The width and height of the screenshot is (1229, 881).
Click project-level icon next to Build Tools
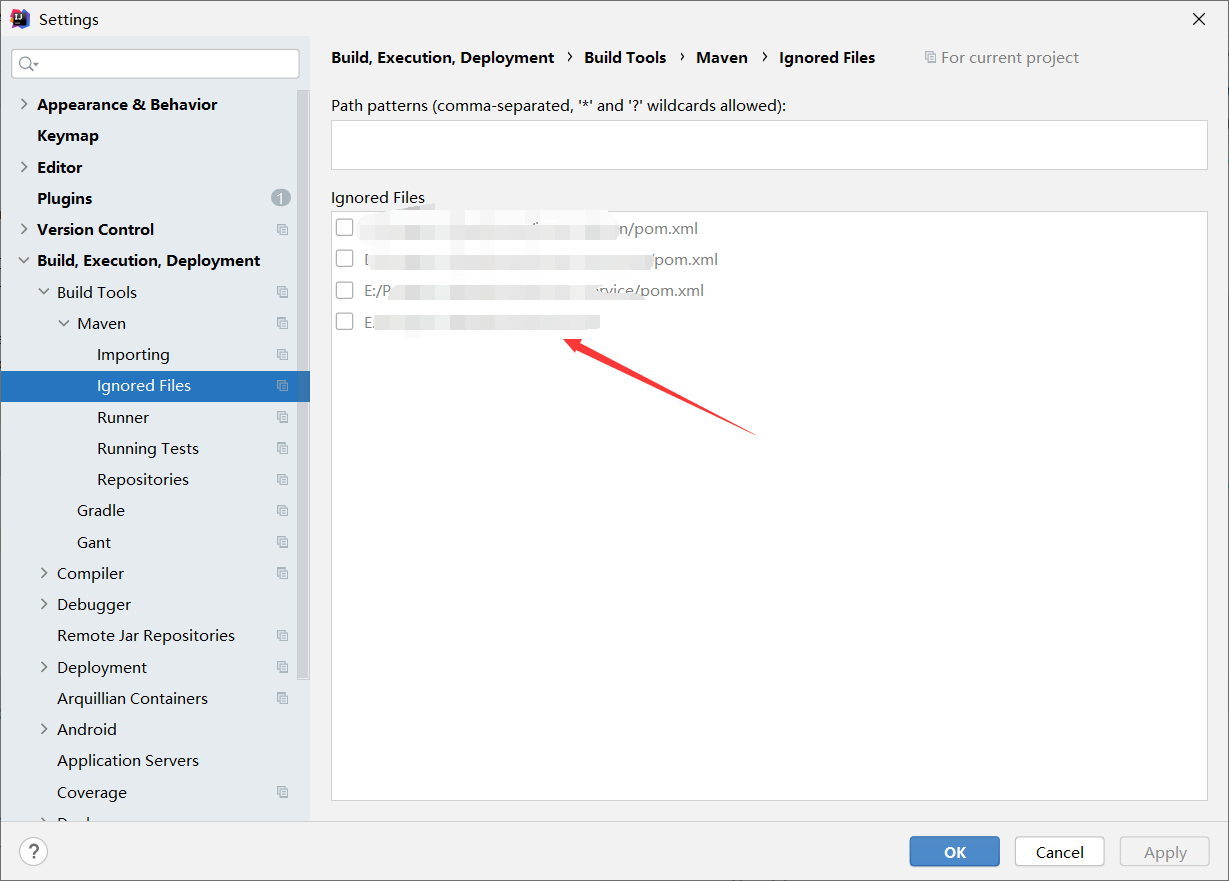pos(282,292)
